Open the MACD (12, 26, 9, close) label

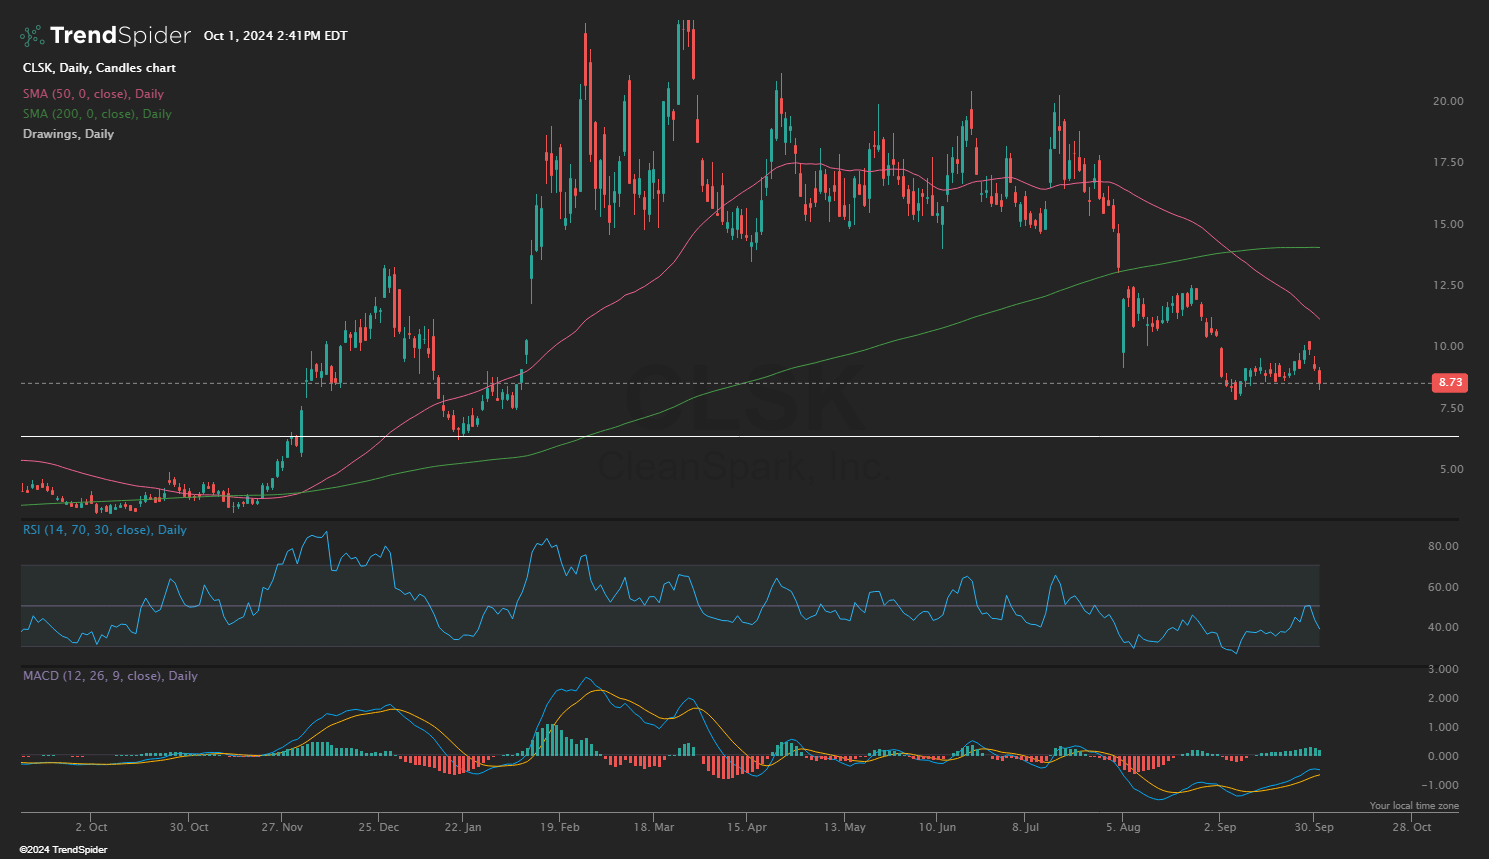110,676
